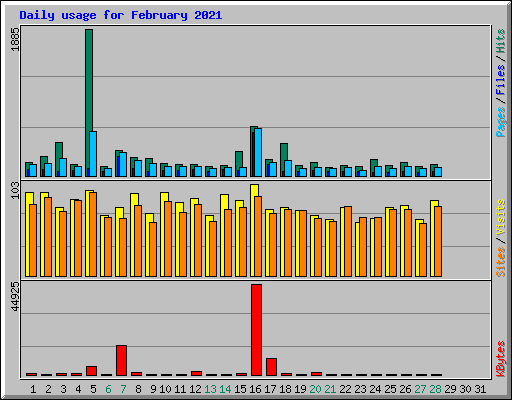512x400 pixels.
Task: Click the tallest red KBytes bar on day 16
Action: [256, 330]
